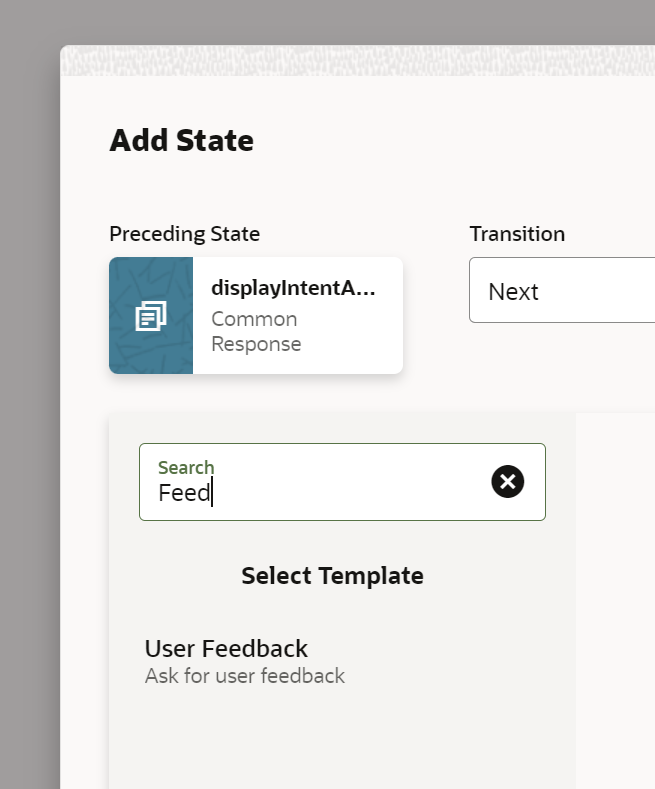Click the Transition field label
Screen dimensions: 655x789
(517, 234)
